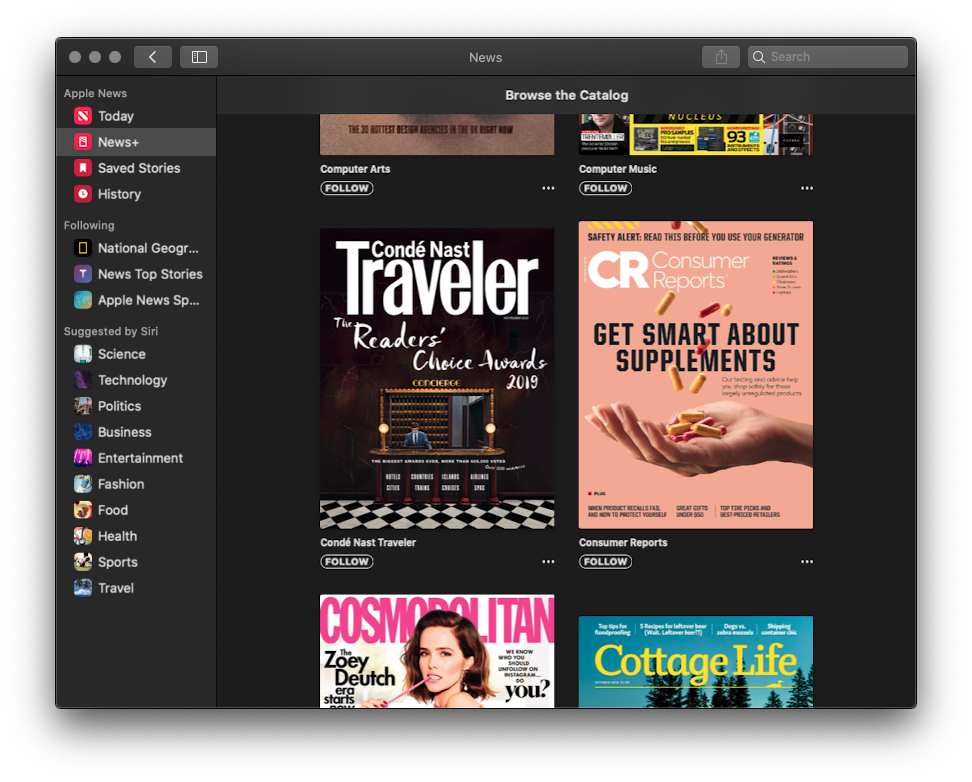Click the Travel topic label
The image size is (972, 782).
pyautogui.click(x=116, y=589)
